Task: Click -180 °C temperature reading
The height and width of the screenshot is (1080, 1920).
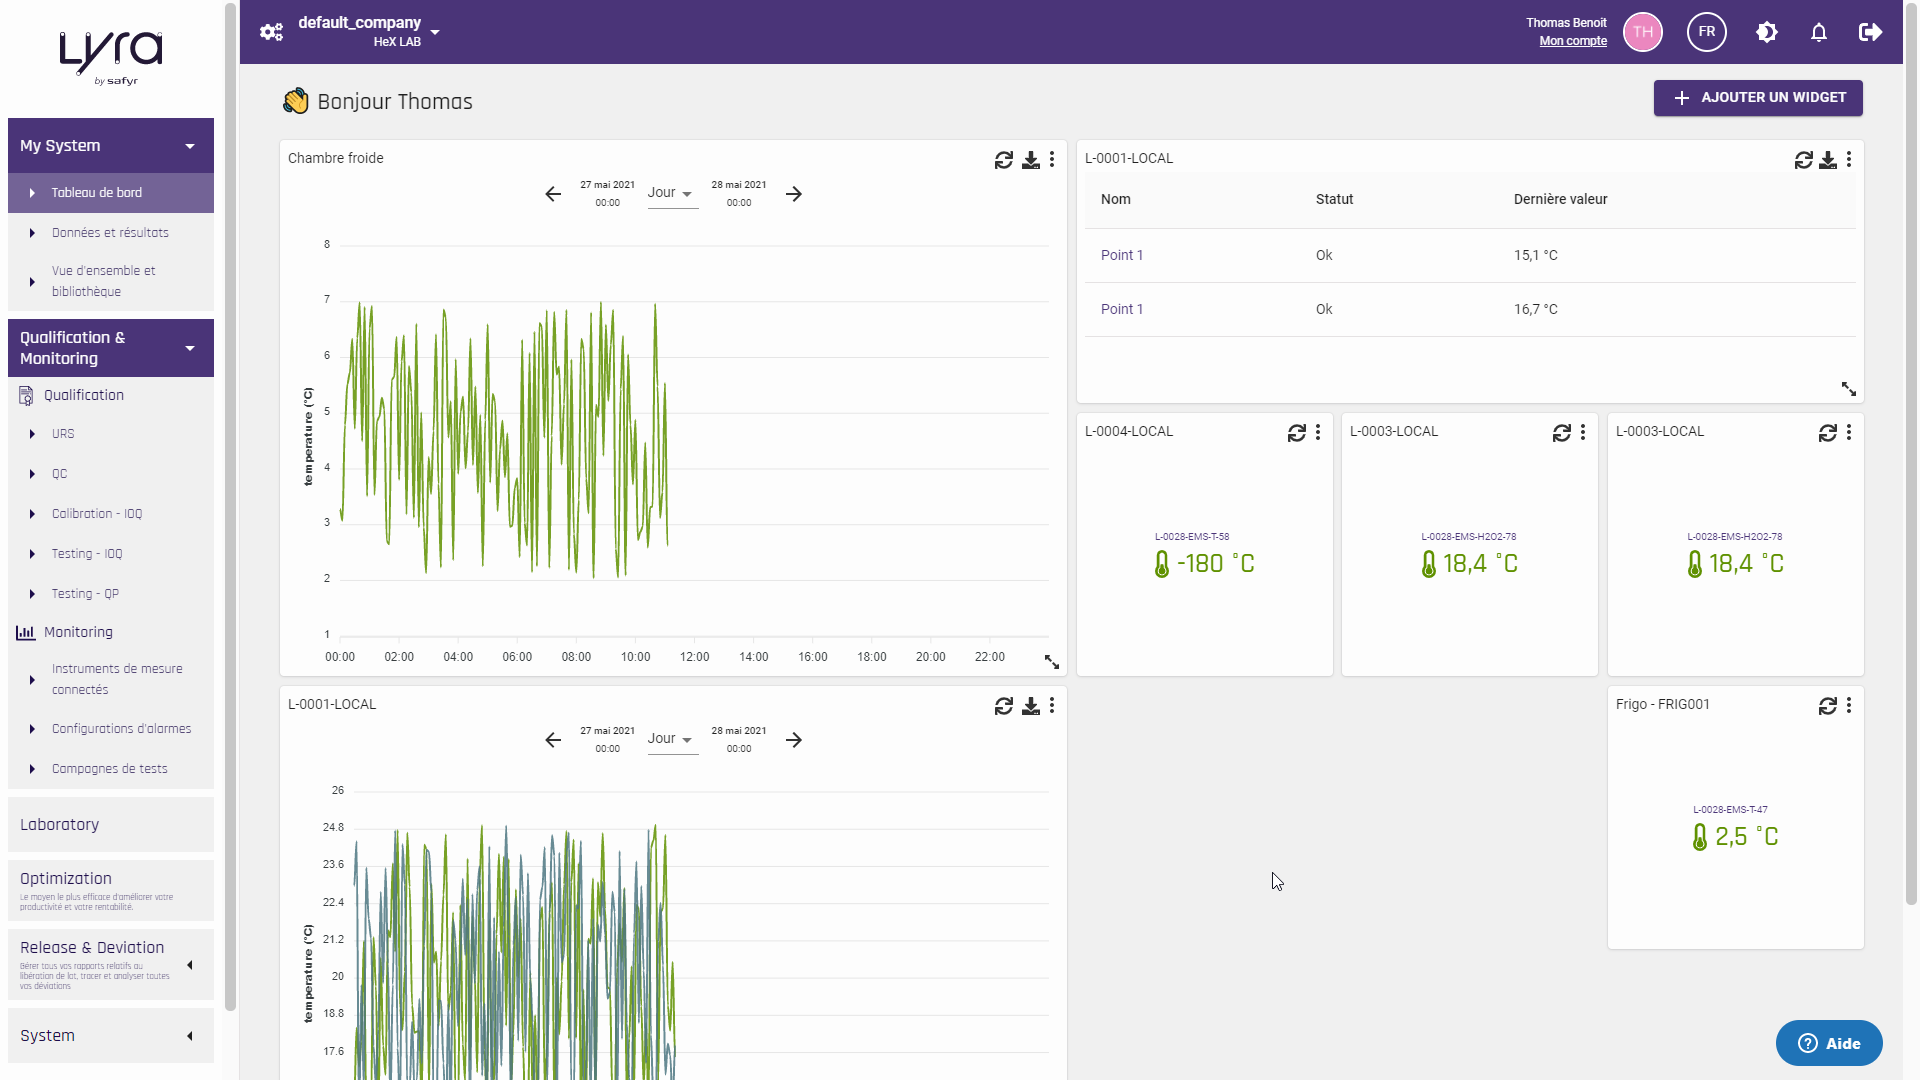Action: pos(1204,564)
